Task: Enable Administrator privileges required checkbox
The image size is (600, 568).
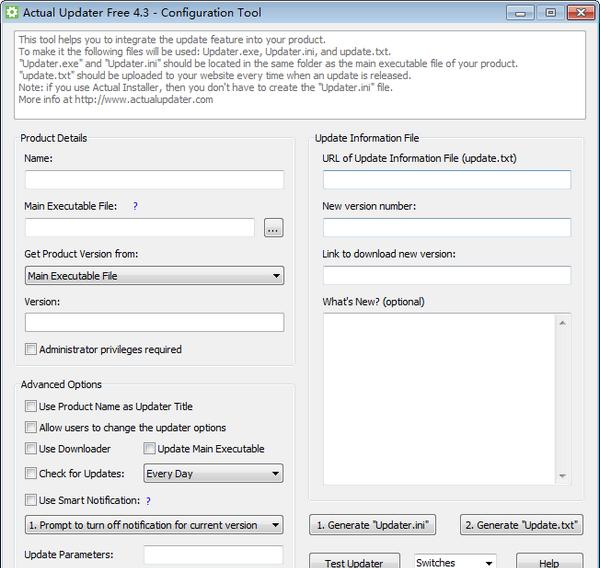Action: coord(31,350)
